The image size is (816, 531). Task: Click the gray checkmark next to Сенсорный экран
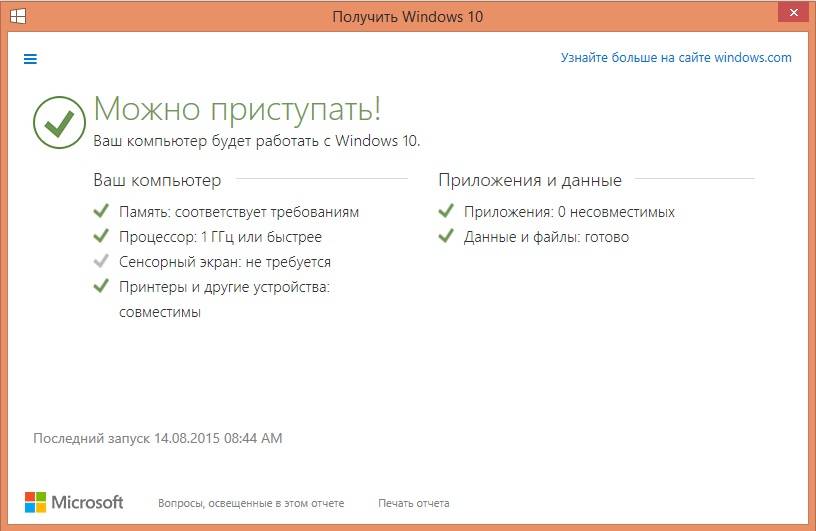pos(101,261)
